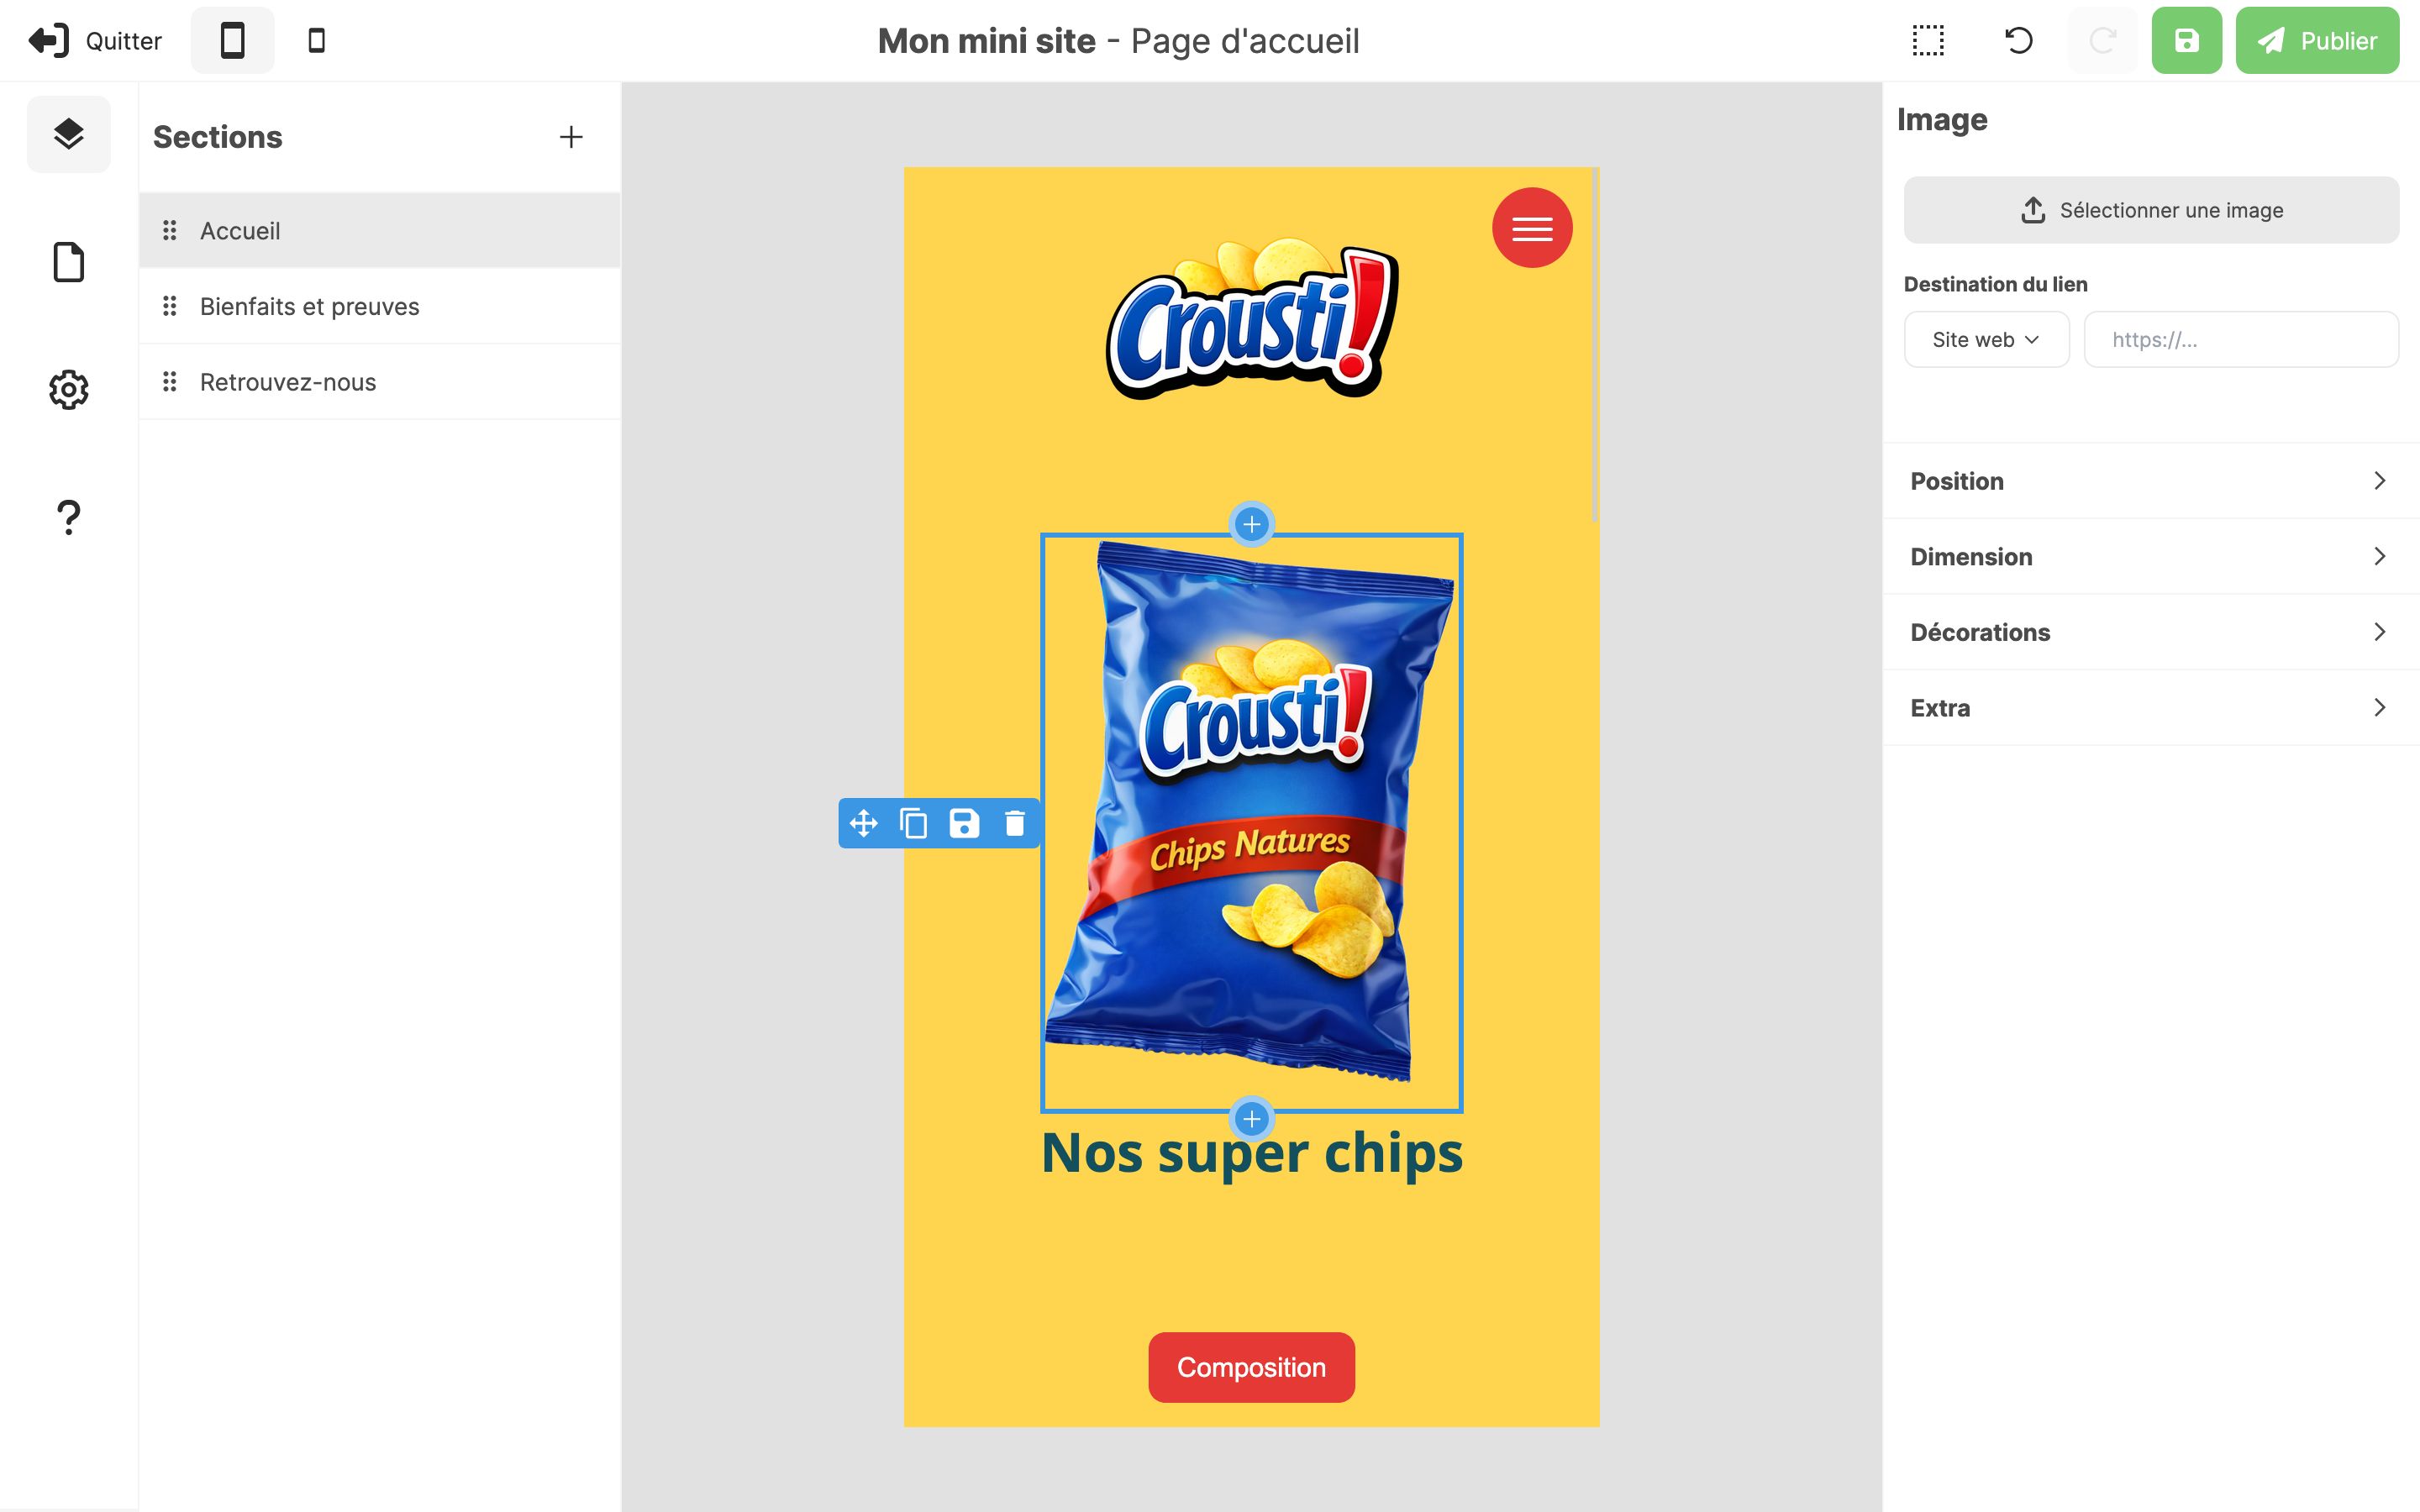Switch to tablet preview mode

pyautogui.click(x=232, y=41)
